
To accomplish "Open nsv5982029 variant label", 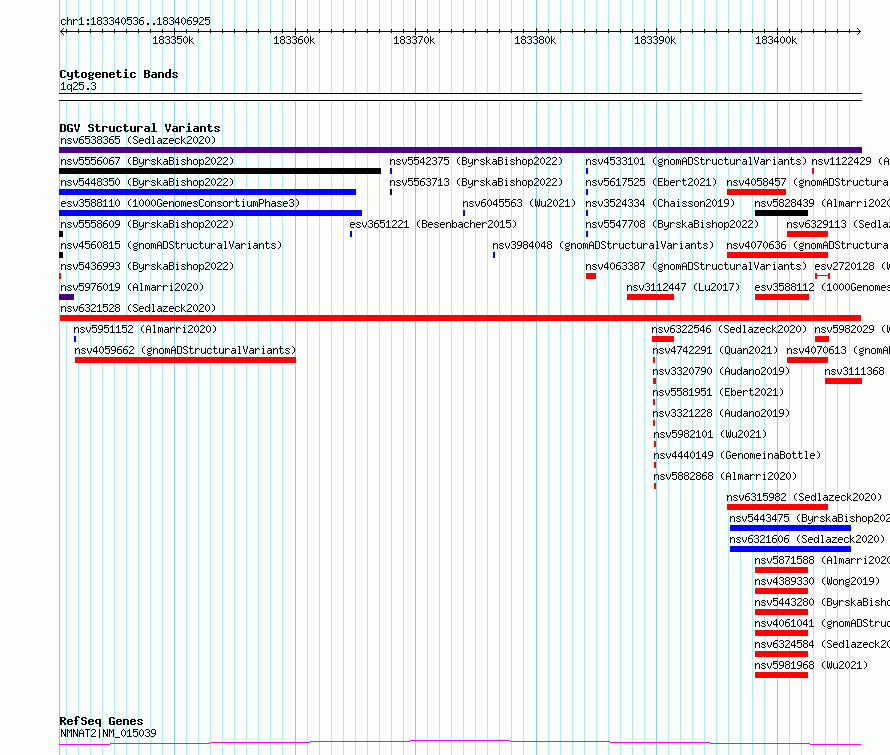I will point(852,329).
